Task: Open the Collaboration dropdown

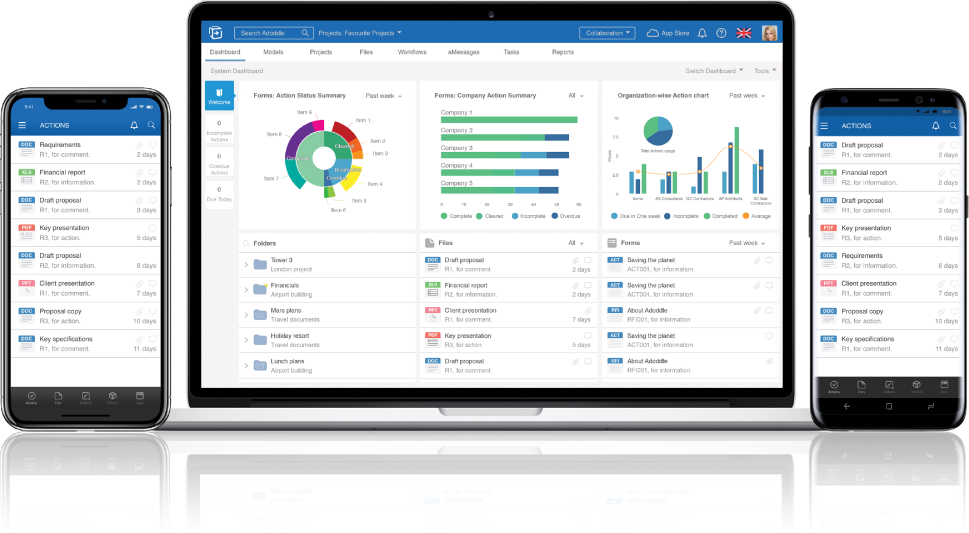Action: (607, 33)
